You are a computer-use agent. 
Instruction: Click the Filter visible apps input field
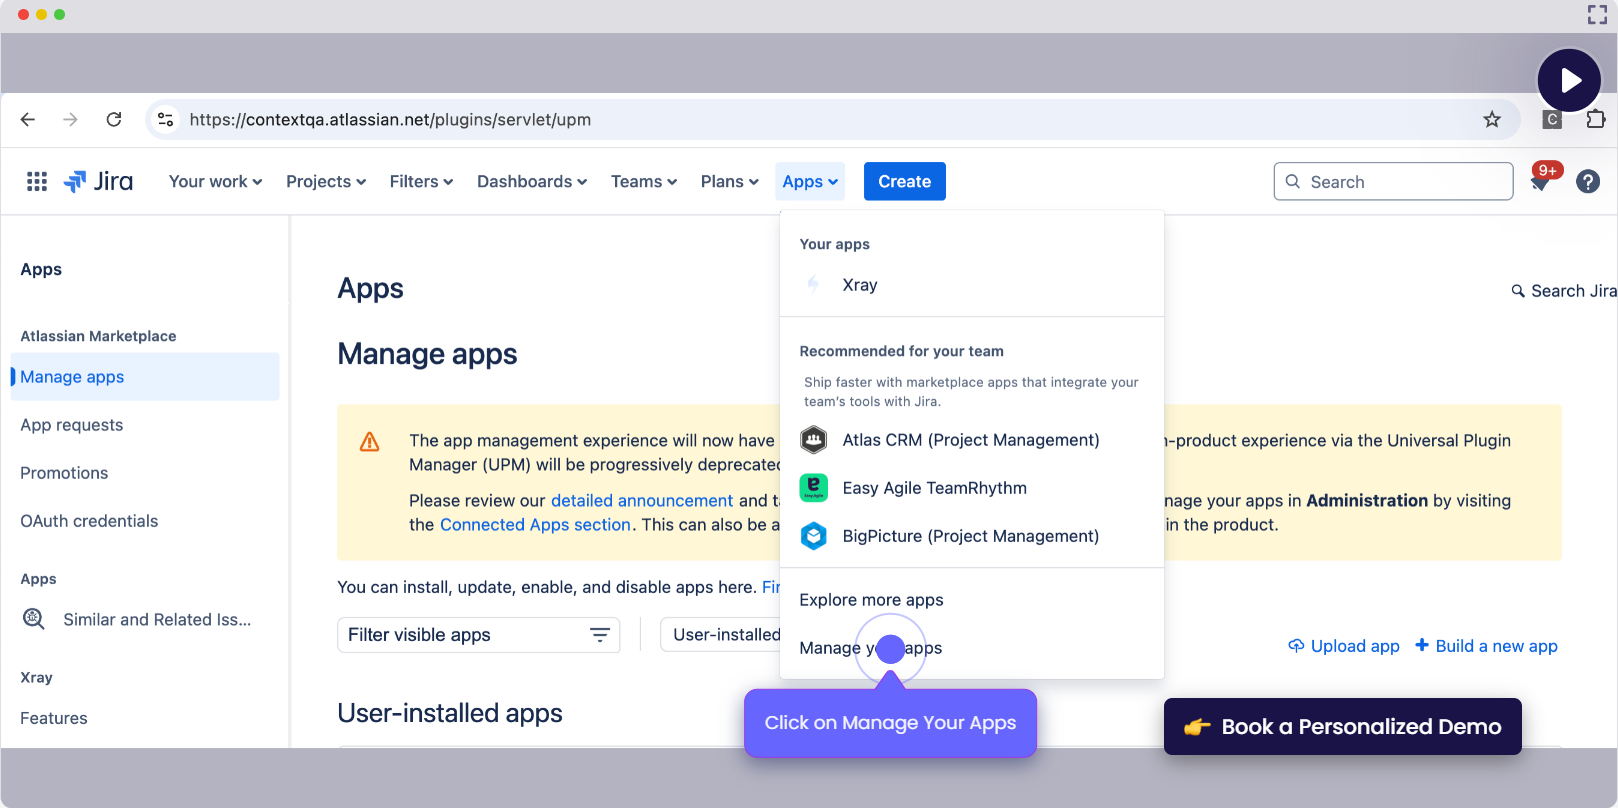tap(465, 635)
